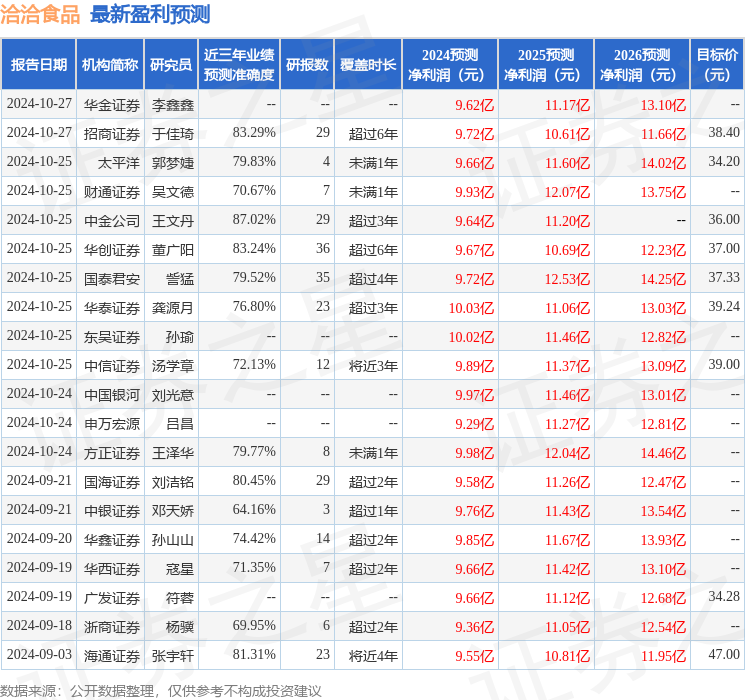This screenshot has height=700, width=745.
Task: Click the 国海证券 institution cell
Action: tap(112, 482)
